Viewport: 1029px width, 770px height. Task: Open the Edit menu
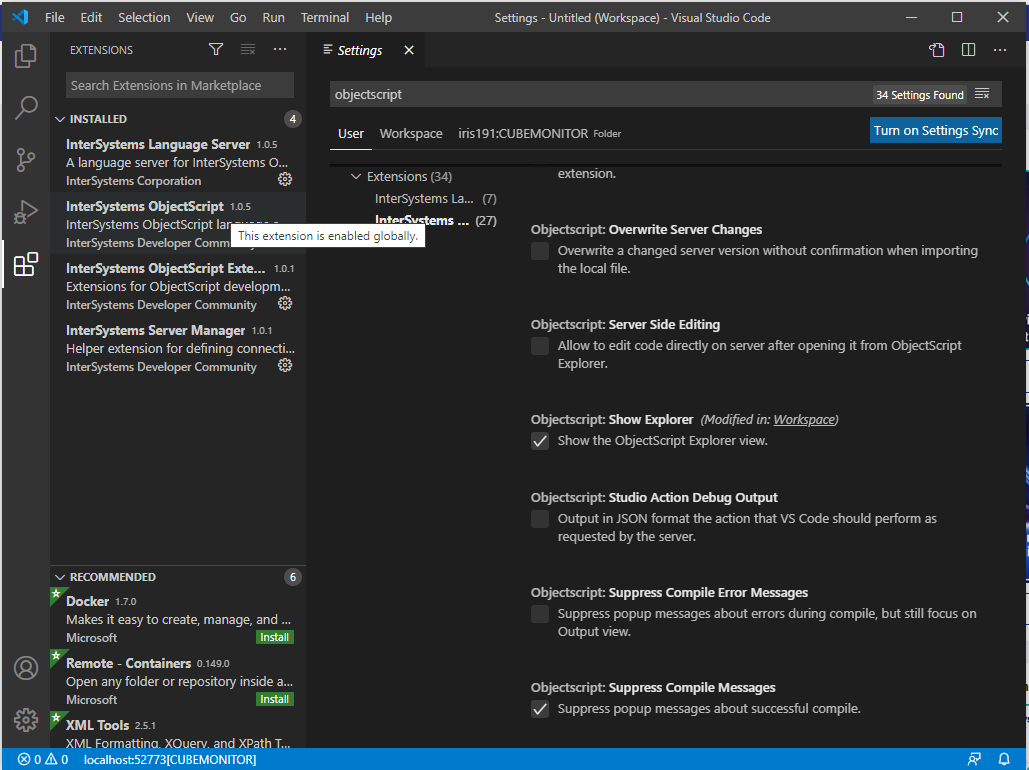point(91,18)
